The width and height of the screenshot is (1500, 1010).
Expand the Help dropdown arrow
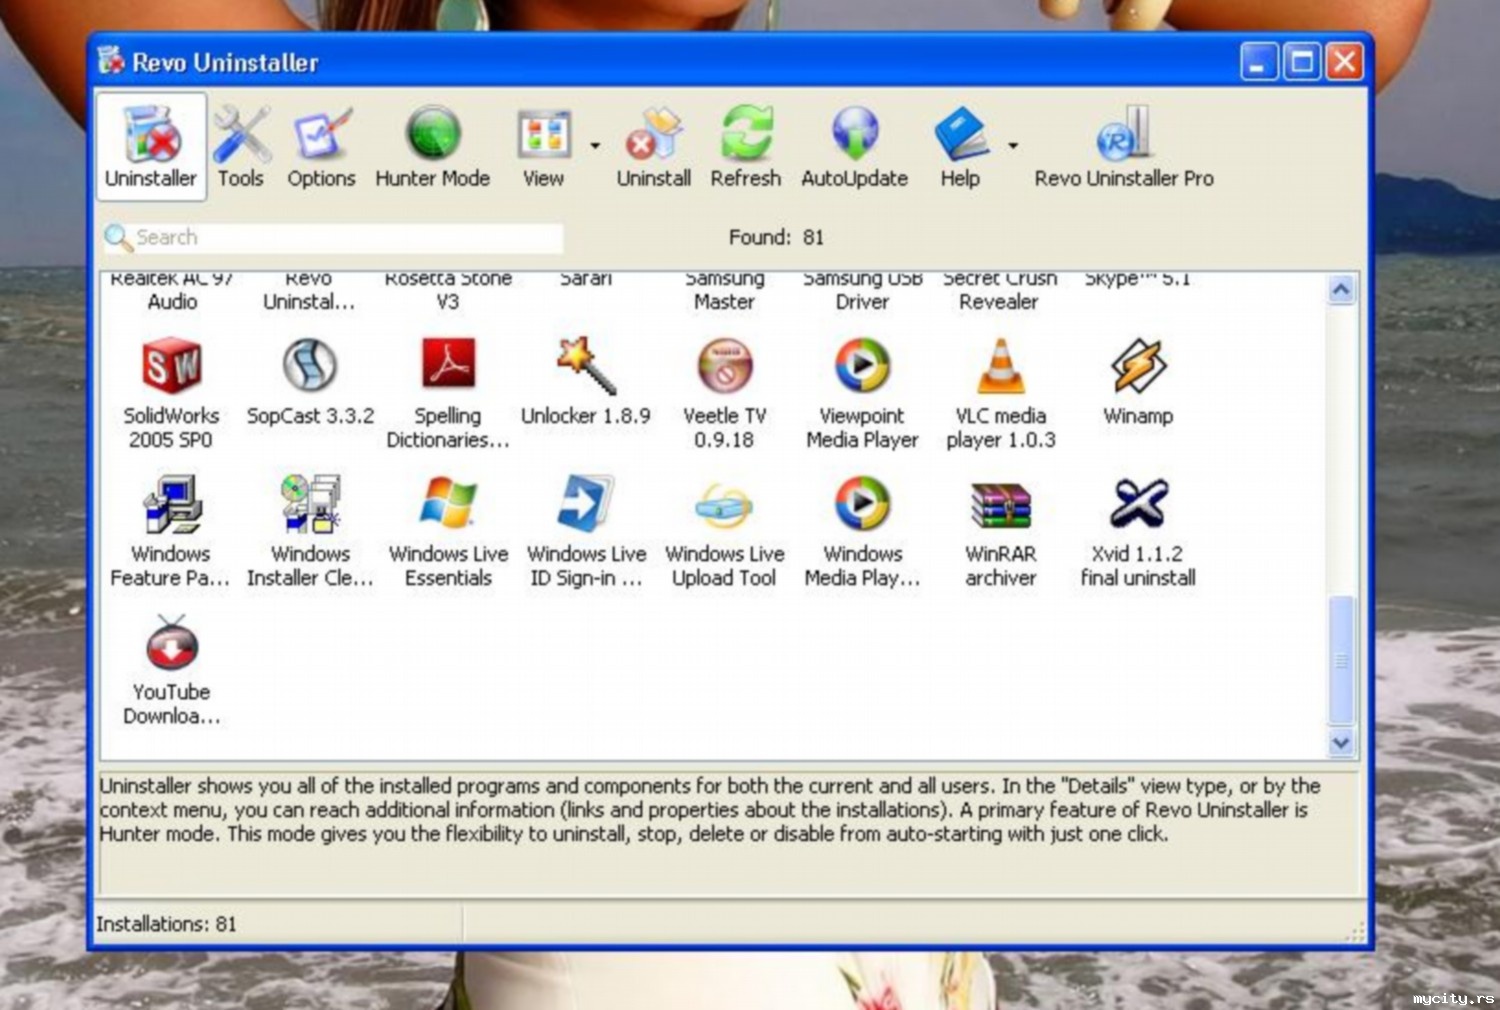pyautogui.click(x=1012, y=146)
